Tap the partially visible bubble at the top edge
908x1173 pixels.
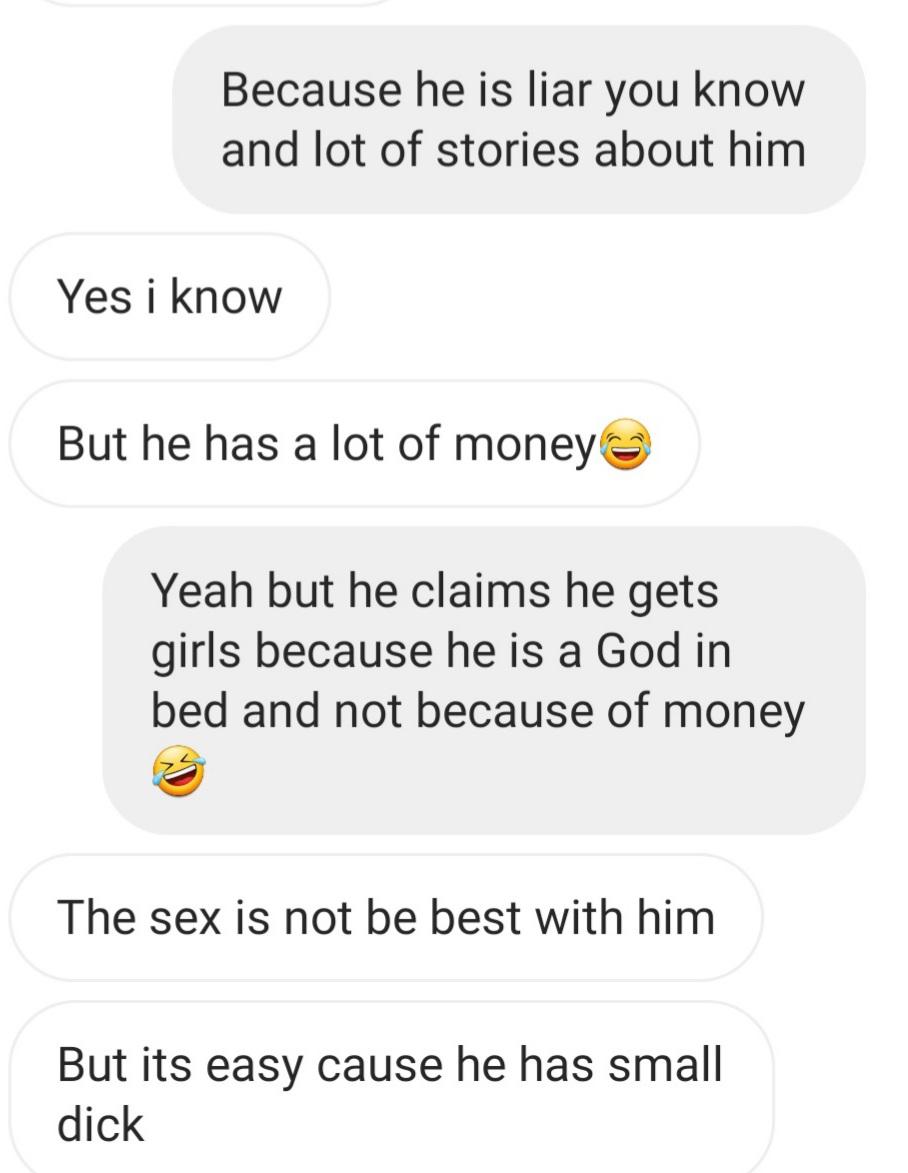(217, 2)
